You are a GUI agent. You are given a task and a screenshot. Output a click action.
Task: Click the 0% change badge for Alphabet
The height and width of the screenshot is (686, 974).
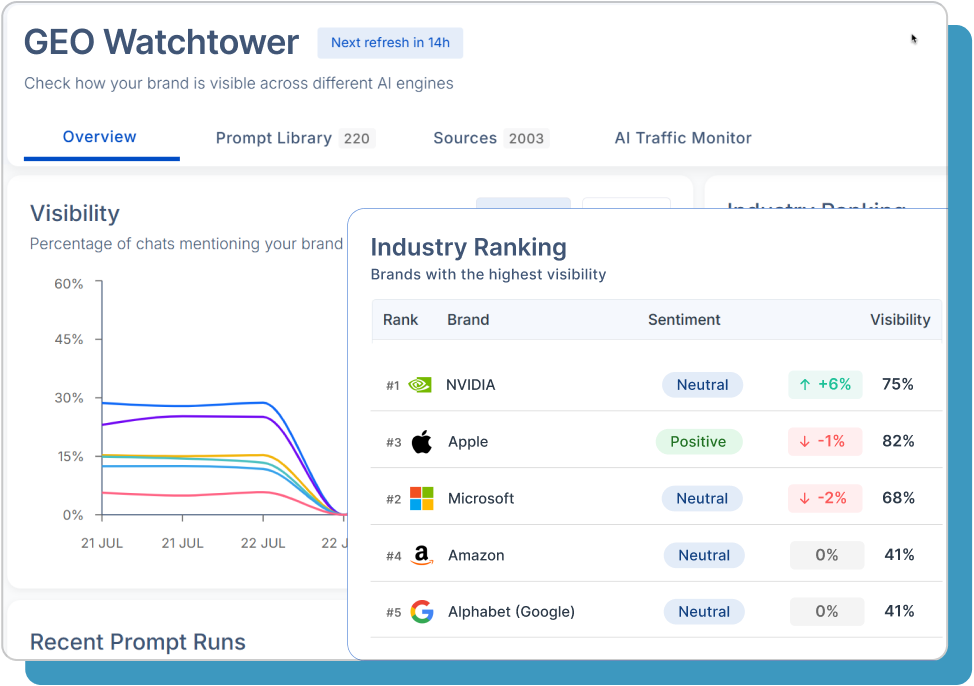pyautogui.click(x=827, y=611)
